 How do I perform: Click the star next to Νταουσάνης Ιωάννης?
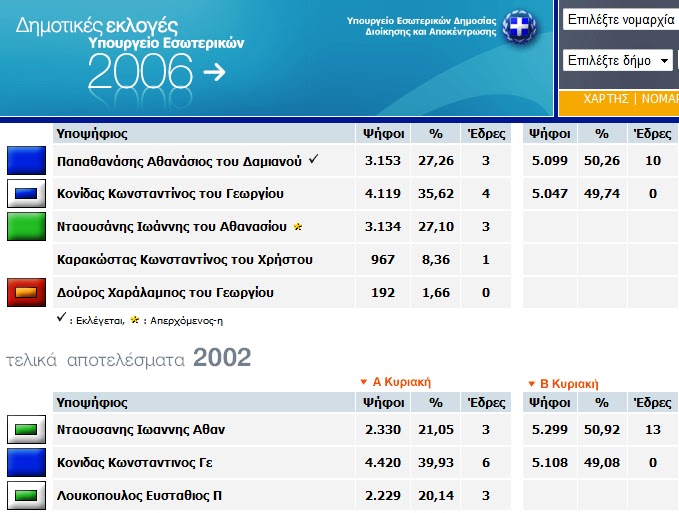pos(297,226)
